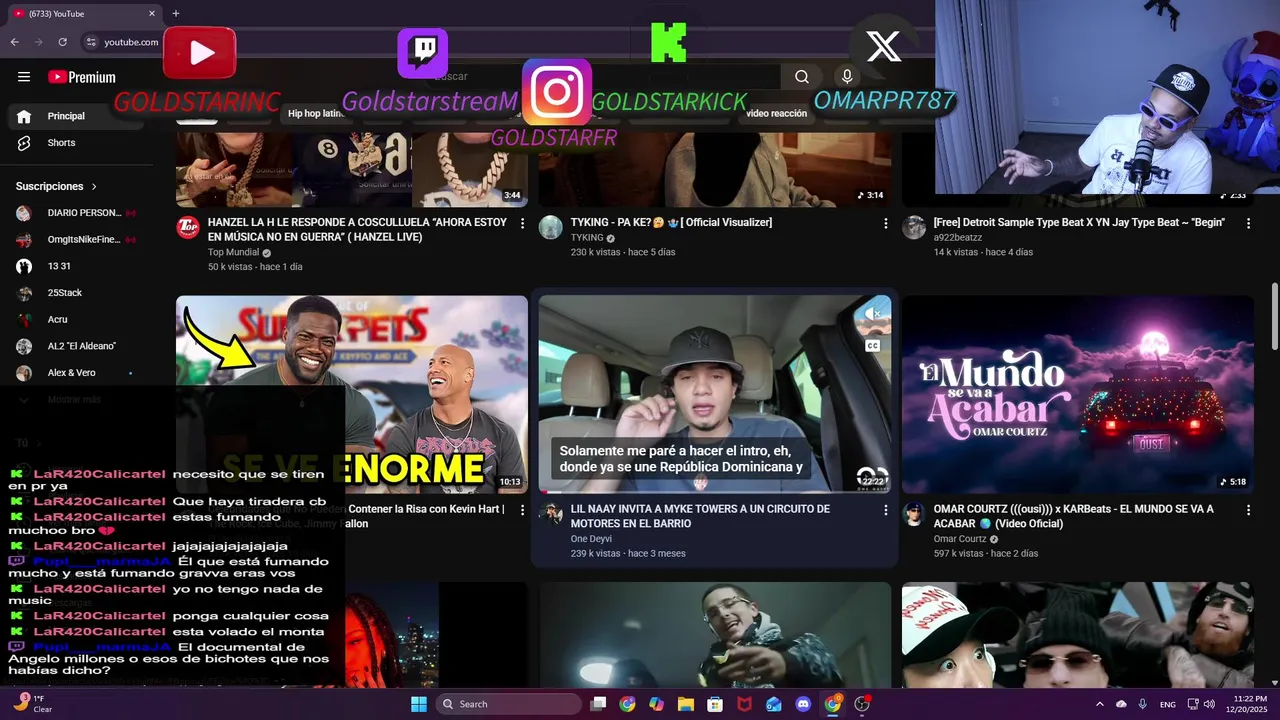The width and height of the screenshot is (1280, 720).
Task: Open LIL NAAY INVITA A MYKE TOWERS title
Action: tap(700, 516)
